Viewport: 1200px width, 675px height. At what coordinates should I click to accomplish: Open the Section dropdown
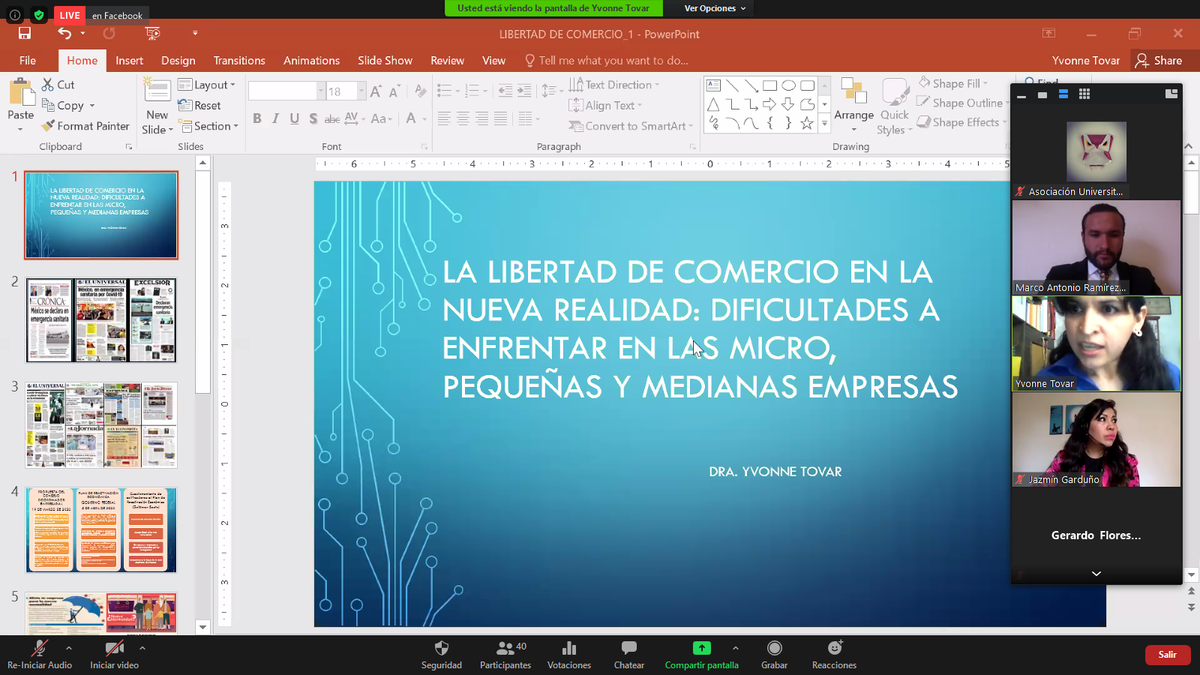pos(208,126)
